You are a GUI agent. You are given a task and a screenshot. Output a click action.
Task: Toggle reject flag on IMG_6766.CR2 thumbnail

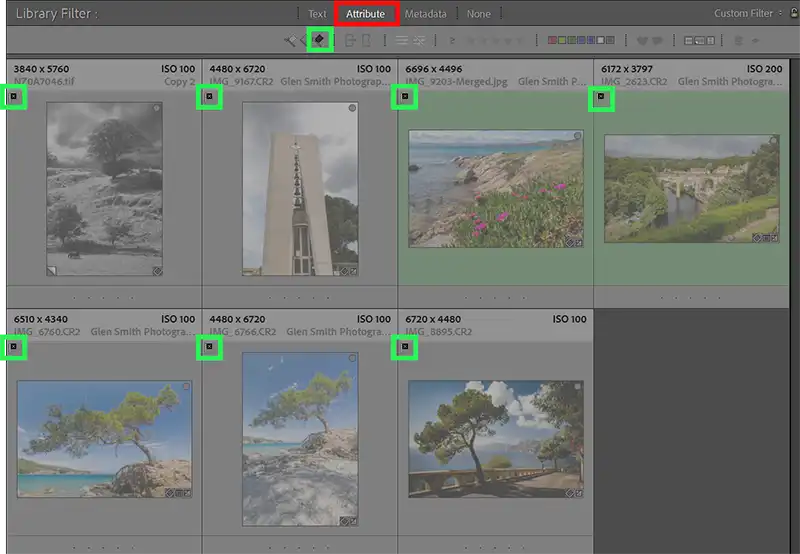209,347
